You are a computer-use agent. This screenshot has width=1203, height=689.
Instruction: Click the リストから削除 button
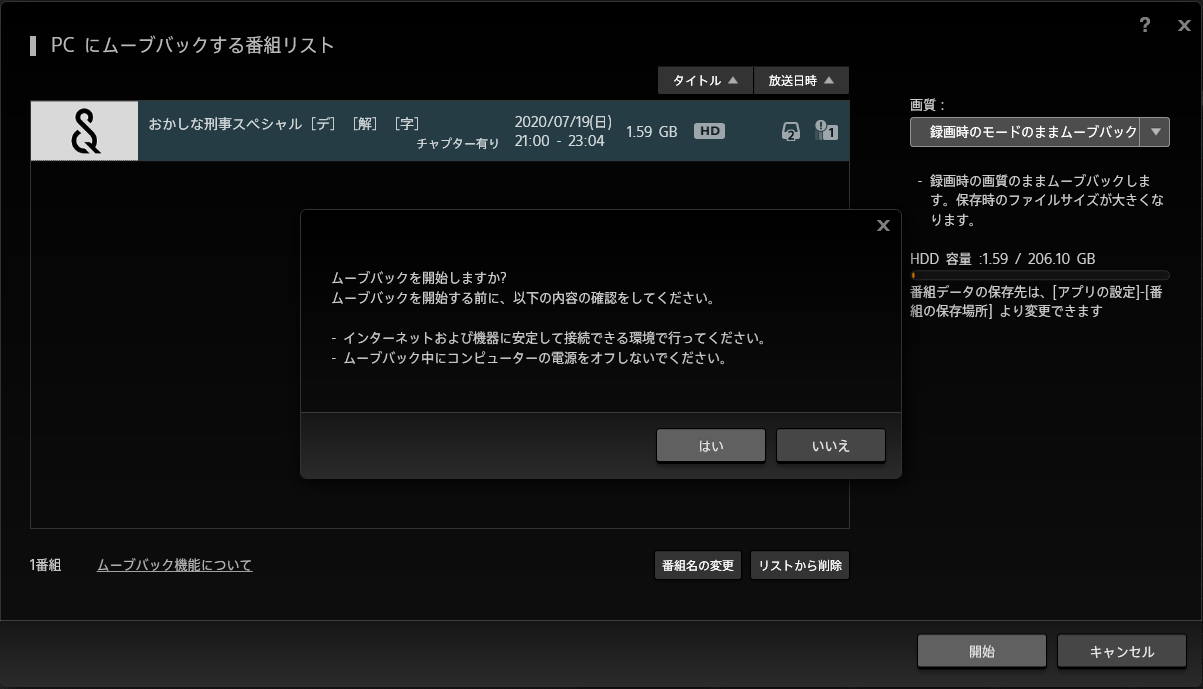point(799,566)
